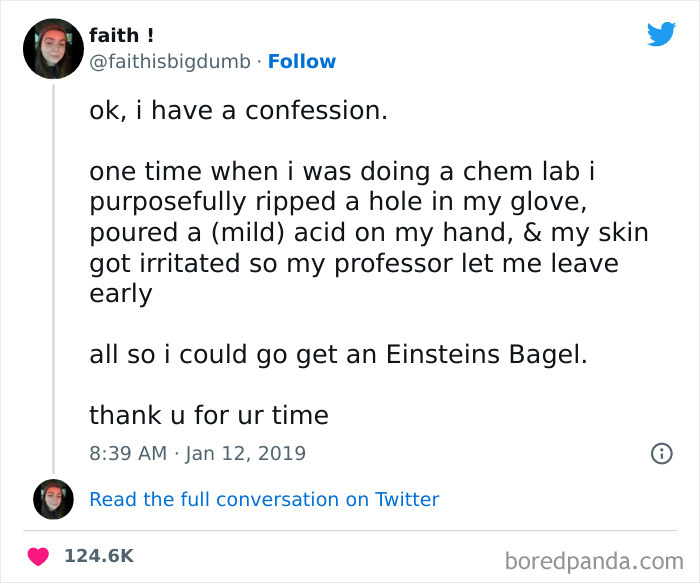Click the vertical thread line under the avatar

(52, 280)
